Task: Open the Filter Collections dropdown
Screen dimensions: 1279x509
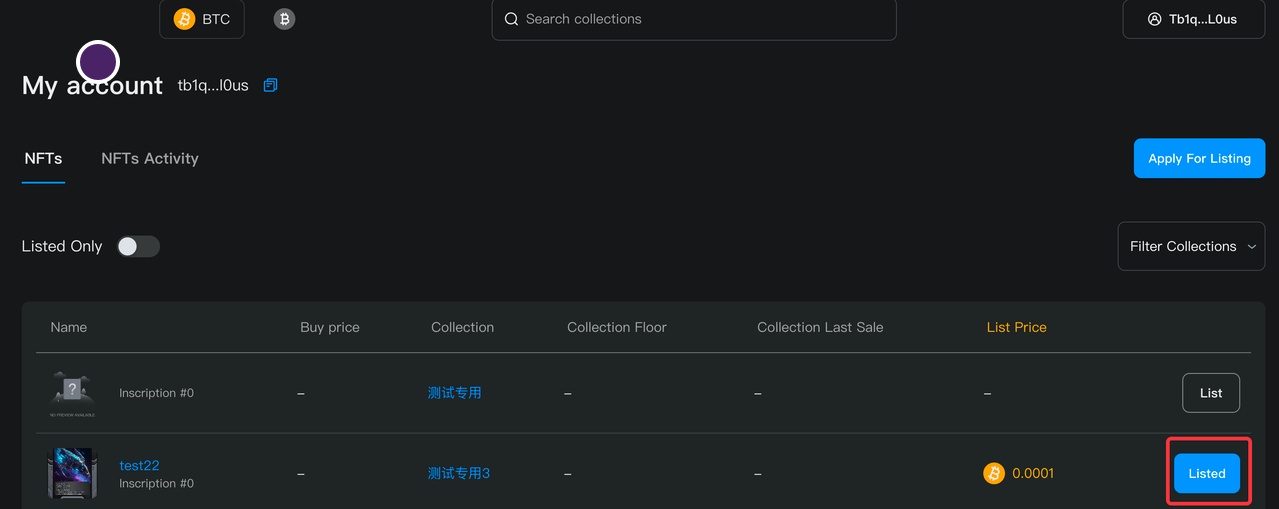Action: [1191, 246]
